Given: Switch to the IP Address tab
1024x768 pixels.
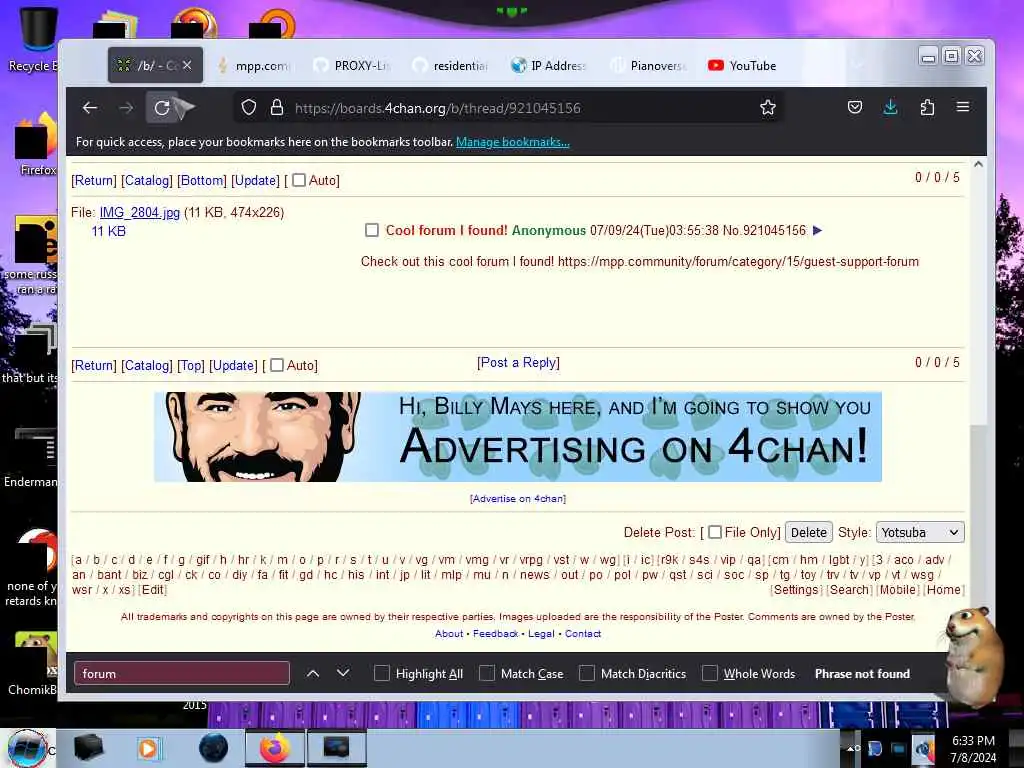Looking at the screenshot, I should point(550,65).
